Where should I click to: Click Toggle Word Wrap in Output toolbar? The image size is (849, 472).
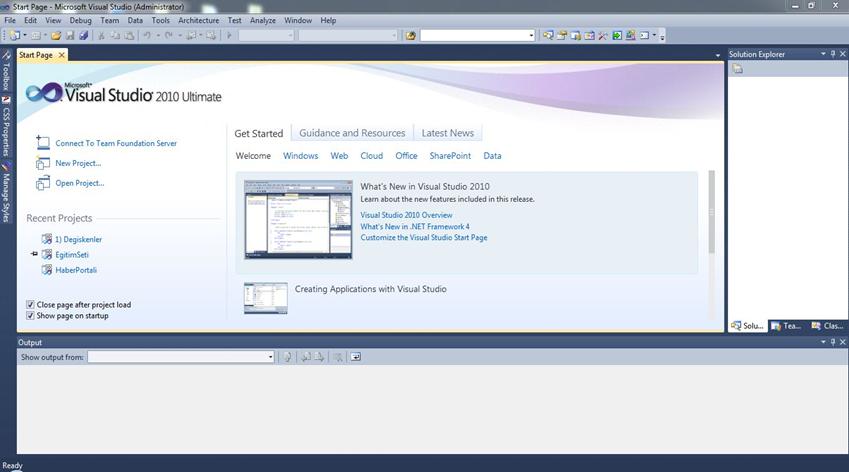click(355, 357)
